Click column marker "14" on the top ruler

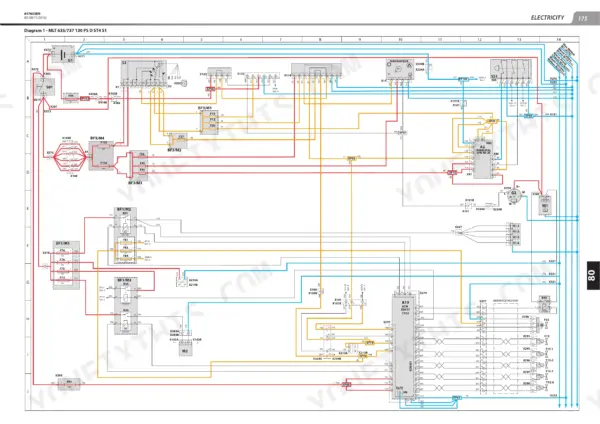559,39
